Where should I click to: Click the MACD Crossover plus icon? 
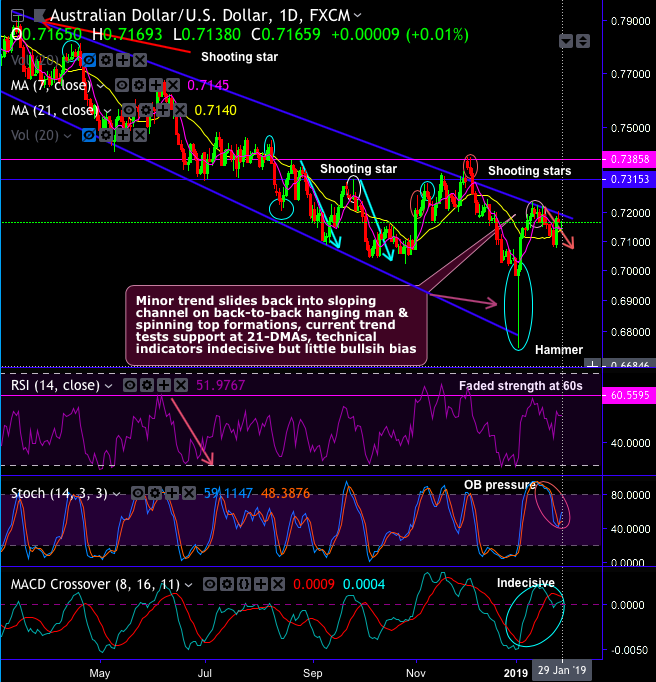click(x=261, y=584)
